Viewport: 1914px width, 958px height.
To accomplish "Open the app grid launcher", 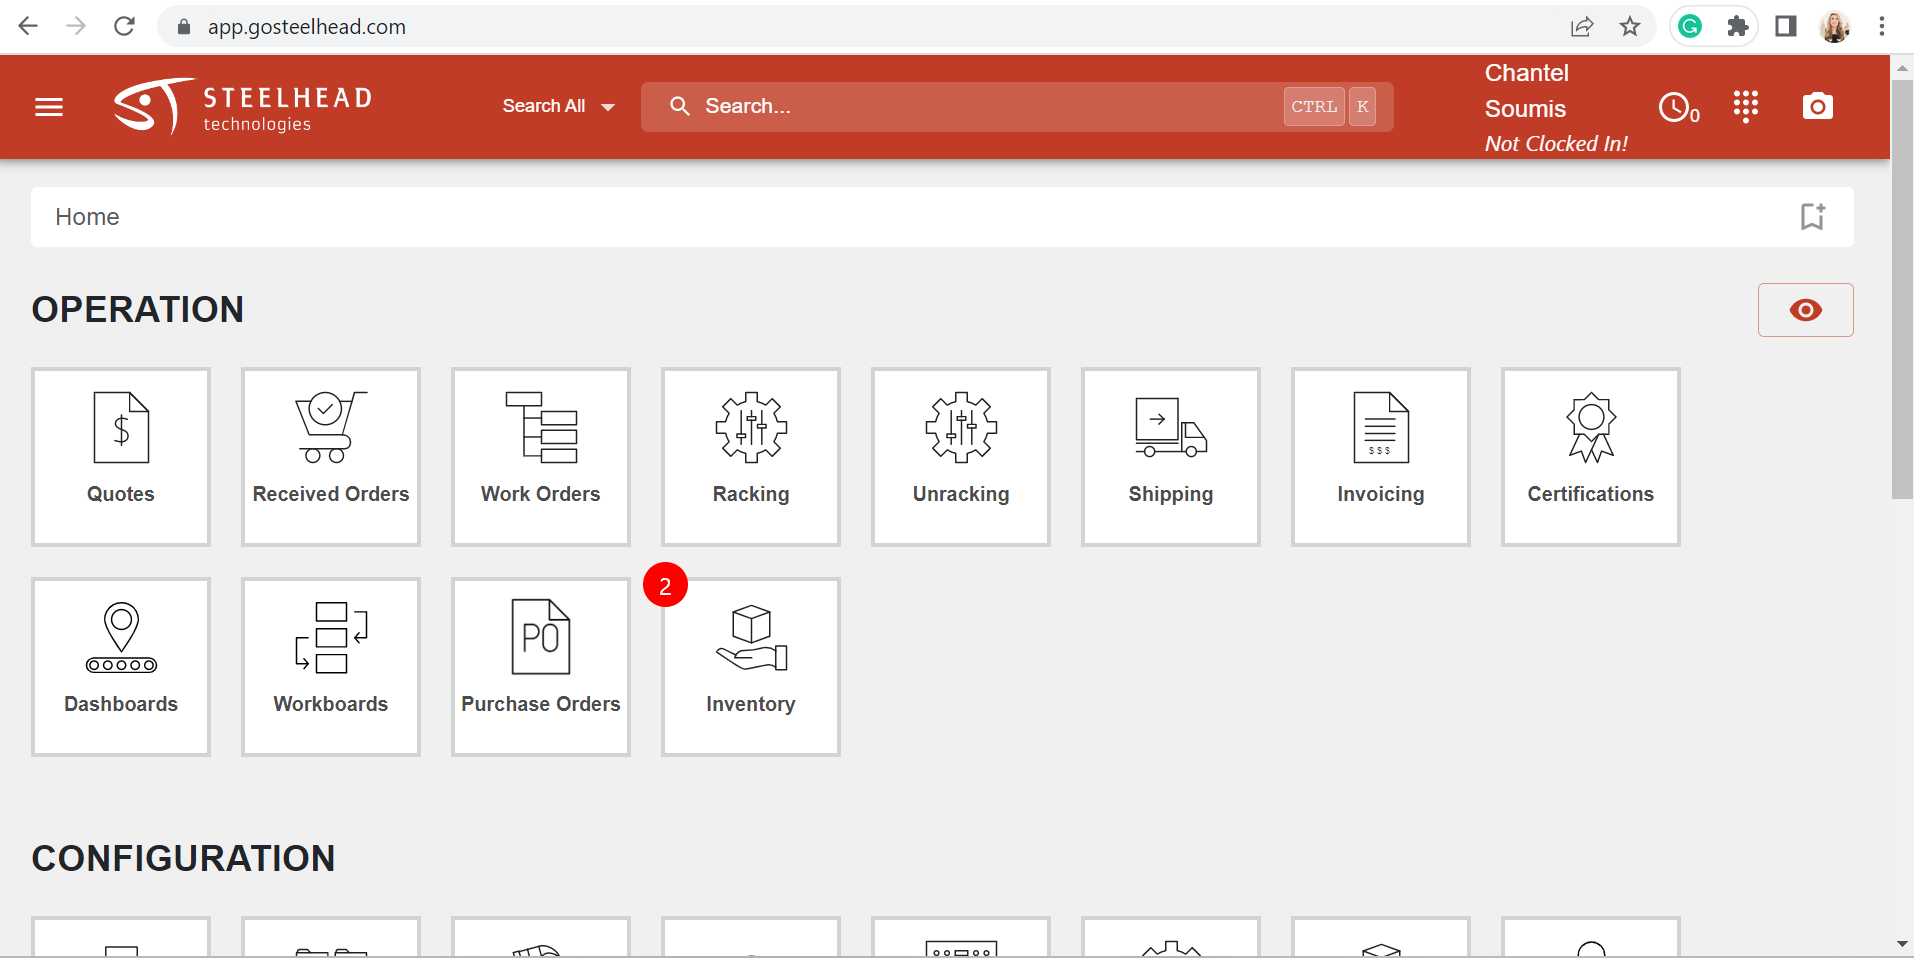I will tap(1745, 106).
